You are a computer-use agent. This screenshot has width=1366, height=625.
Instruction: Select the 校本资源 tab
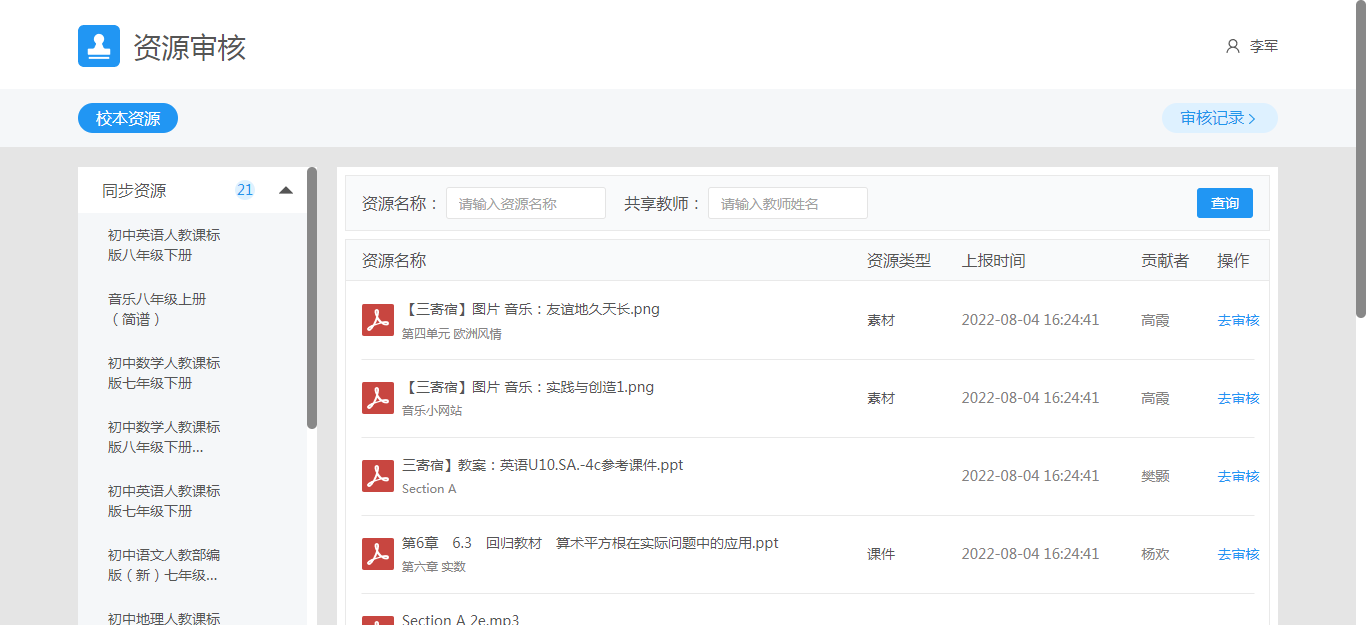click(x=128, y=118)
